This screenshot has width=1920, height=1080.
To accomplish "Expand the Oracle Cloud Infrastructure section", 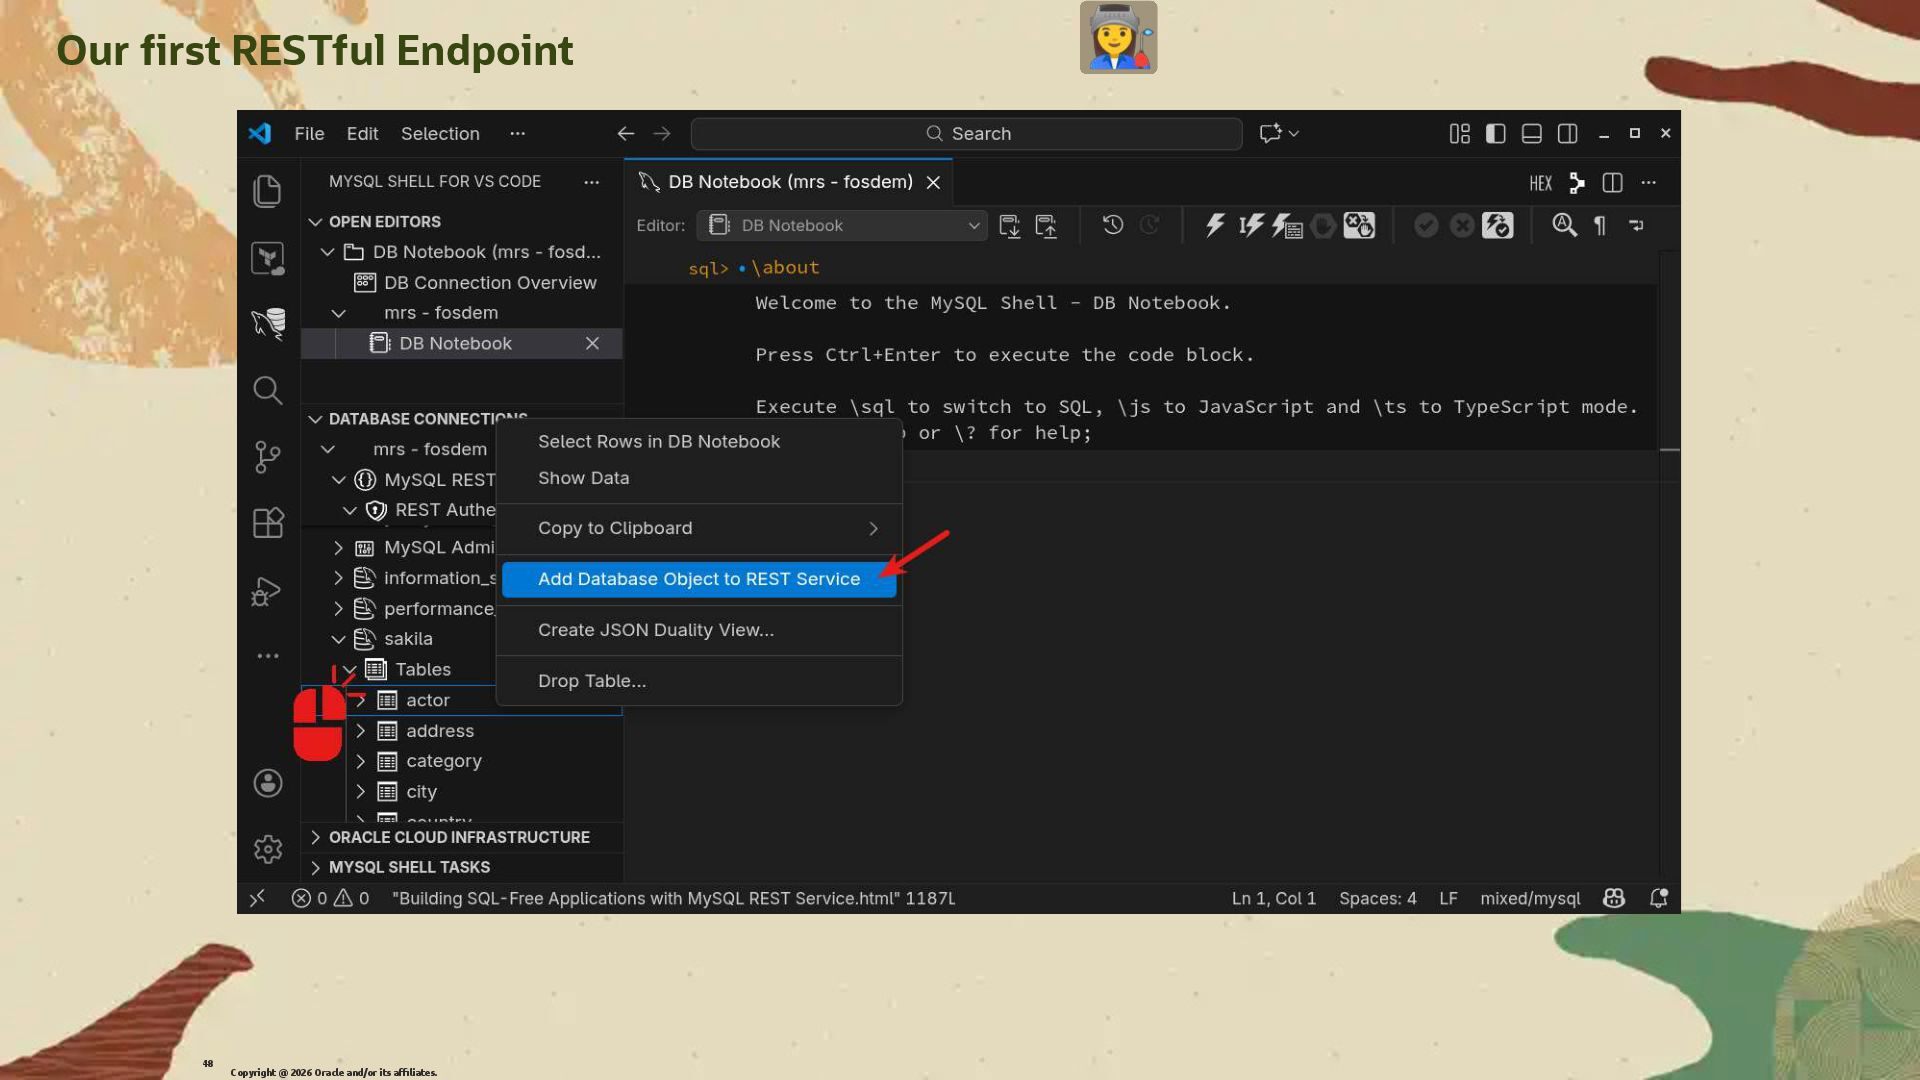I will pyautogui.click(x=459, y=837).
